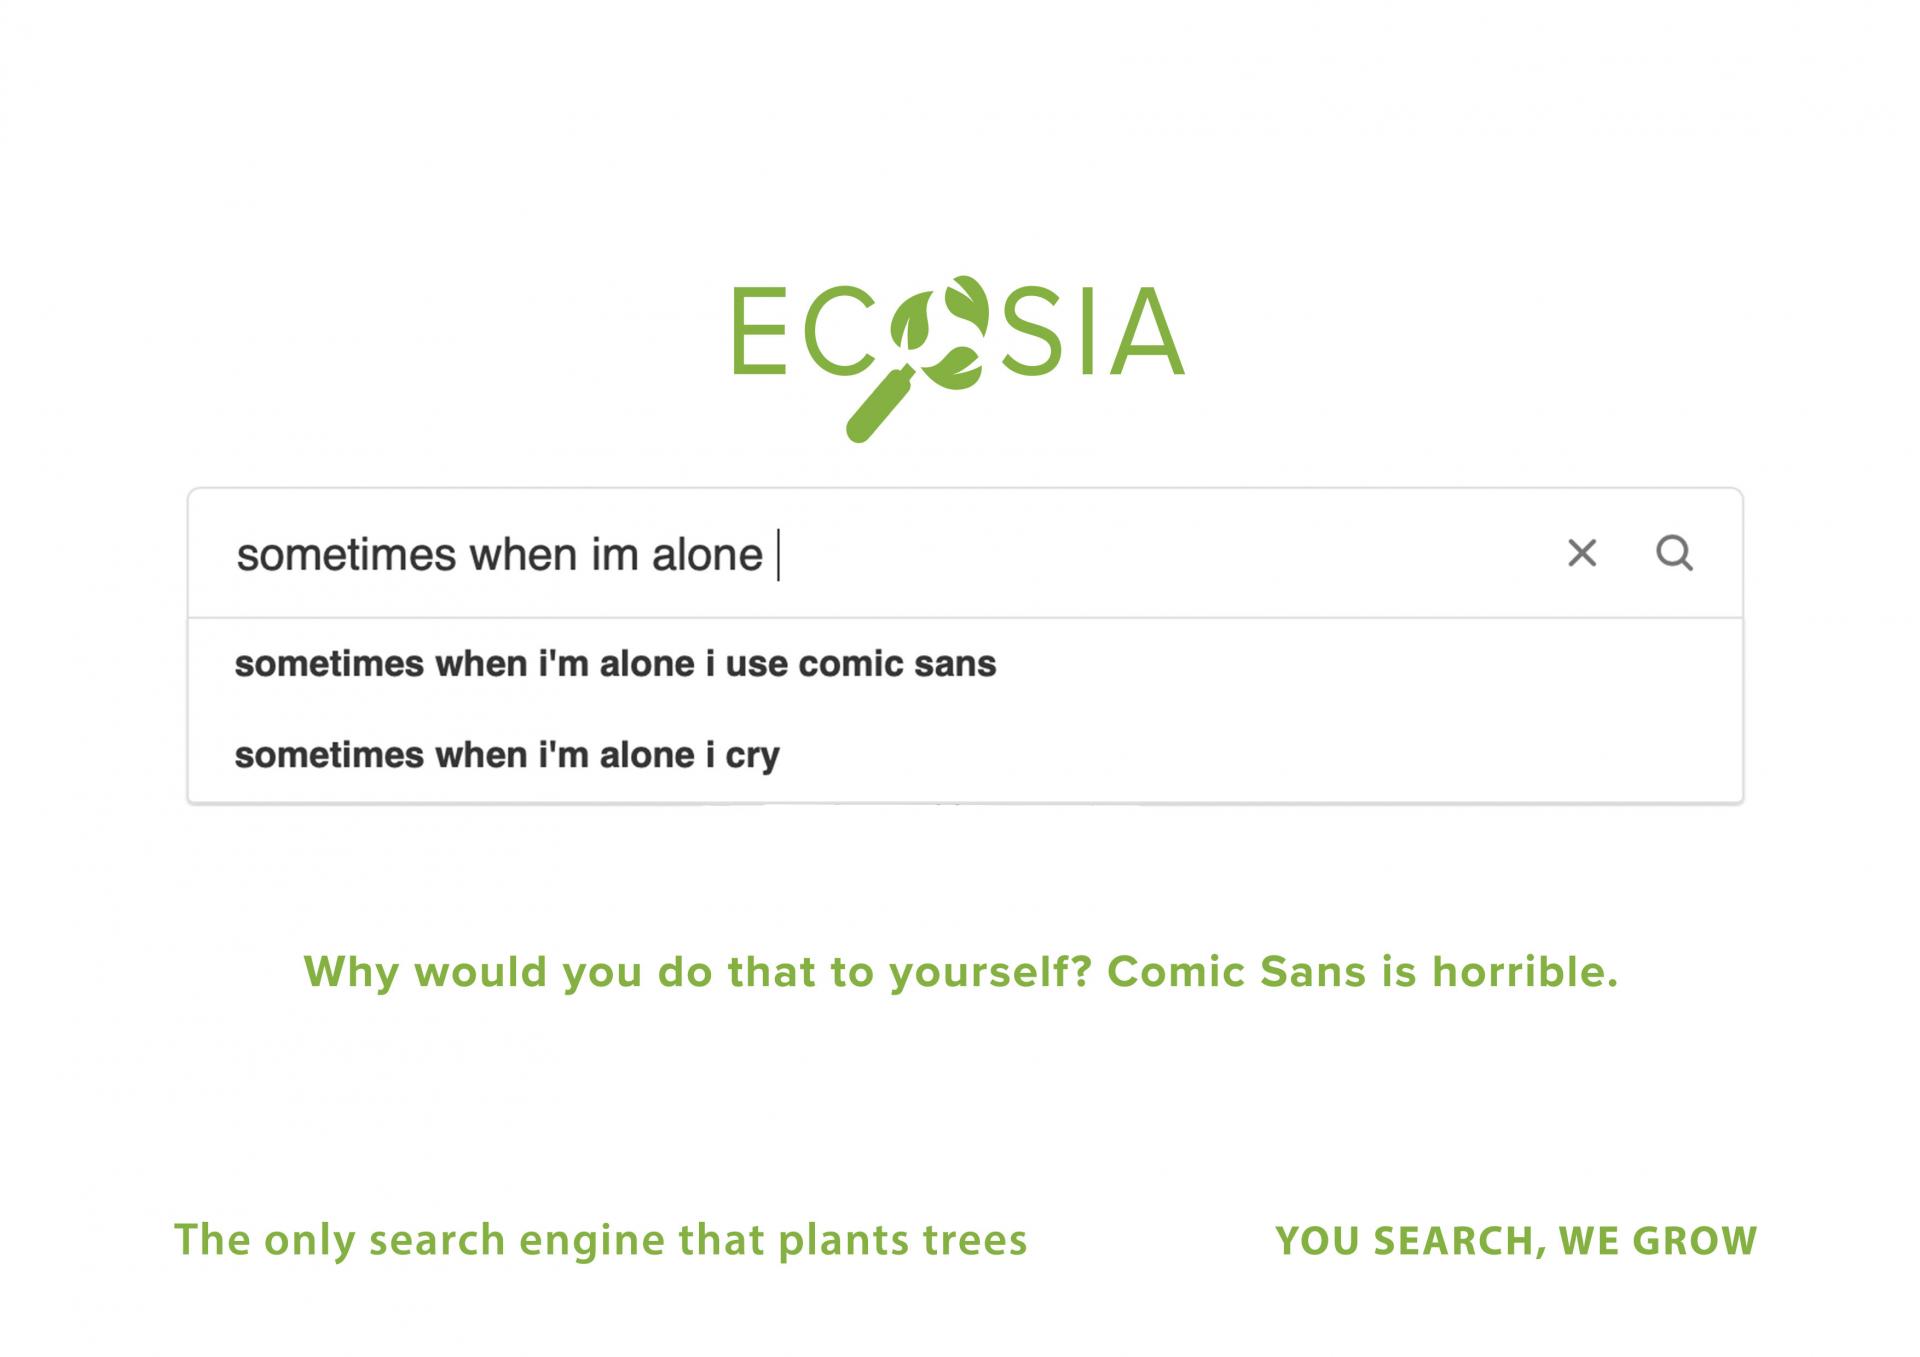Click the typed word "alone" in the search box

pyautogui.click(x=707, y=555)
